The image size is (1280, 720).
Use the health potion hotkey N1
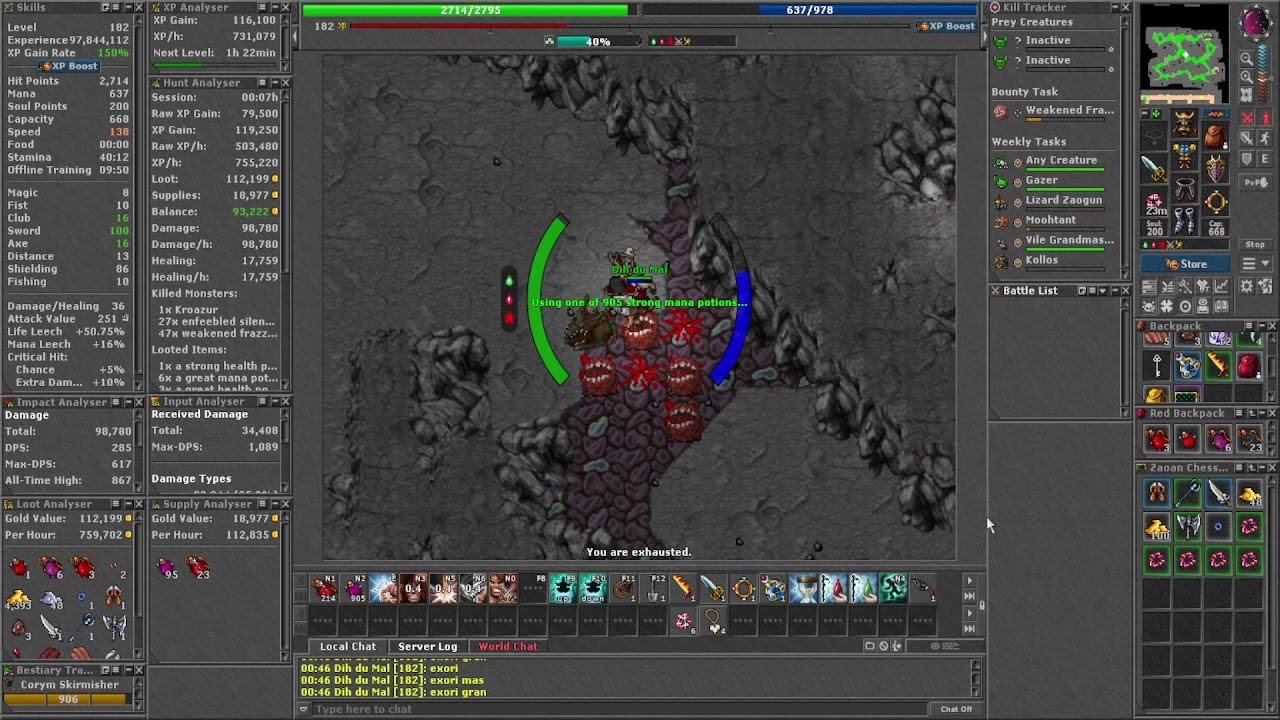coord(324,589)
